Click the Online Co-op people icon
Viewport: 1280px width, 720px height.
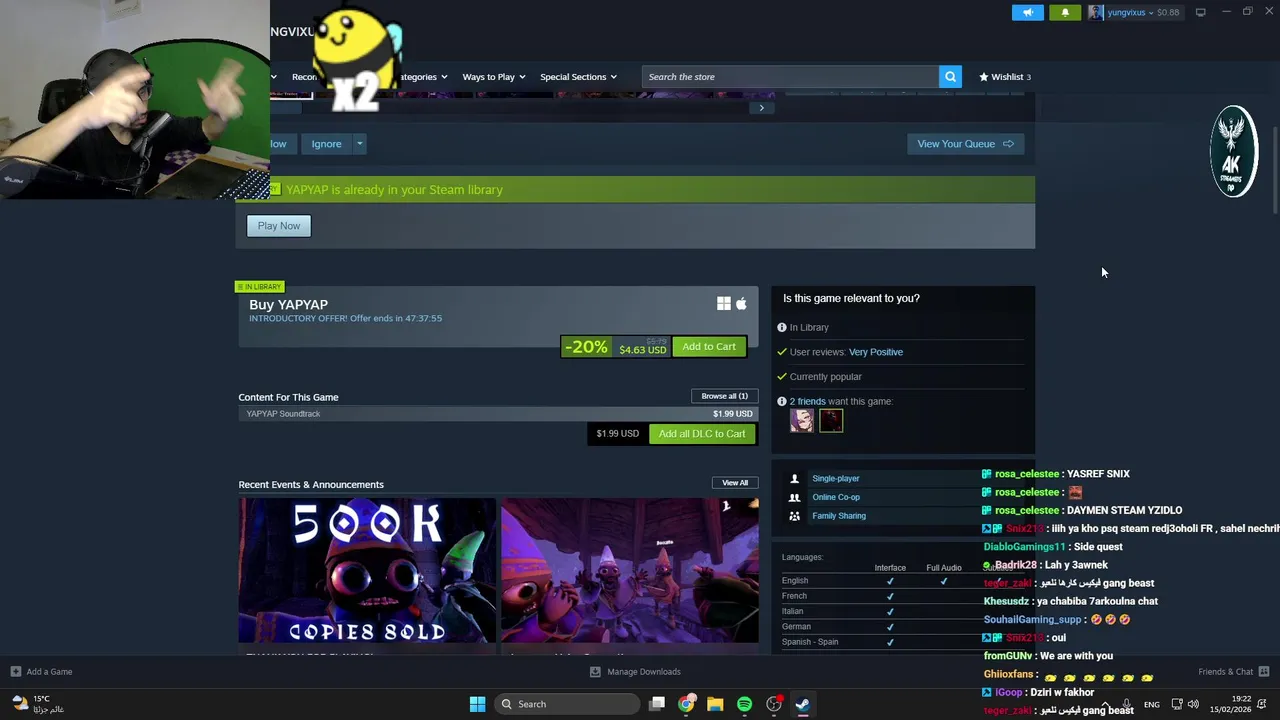click(794, 497)
